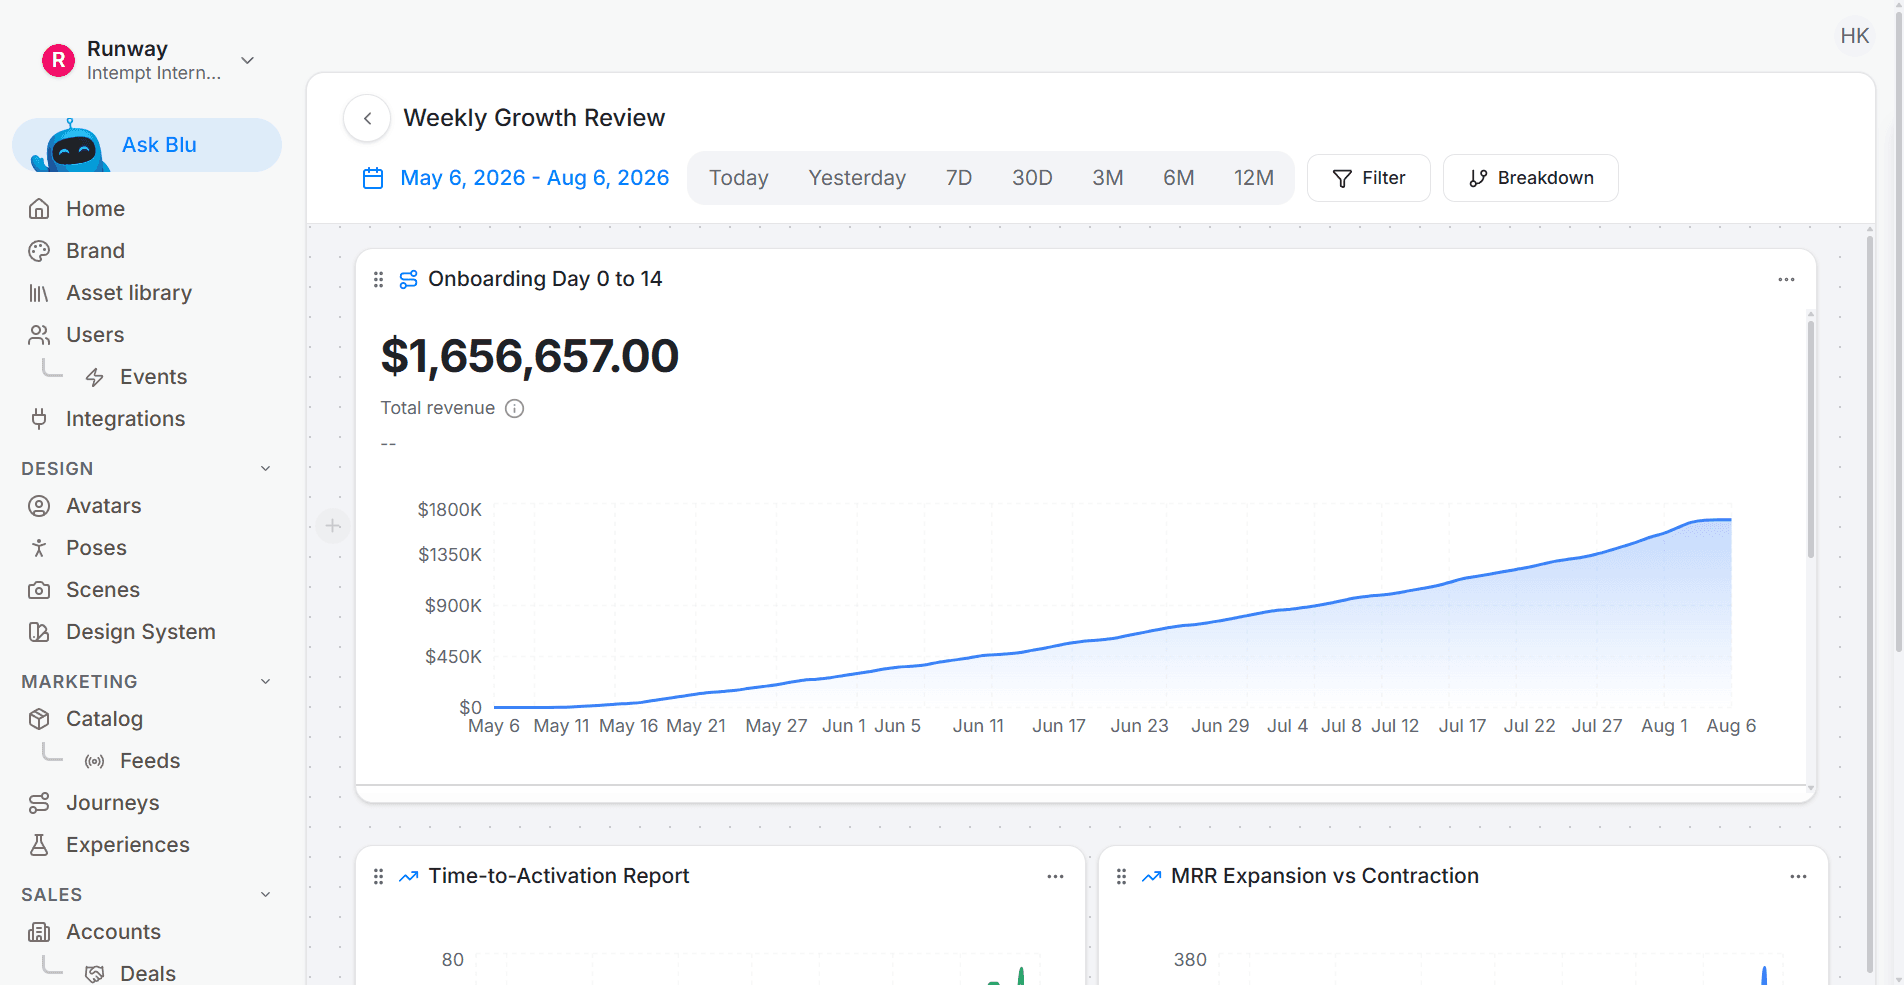The width and height of the screenshot is (1904, 985).
Task: Click the Onboarding journey icon in card title
Action: (408, 280)
